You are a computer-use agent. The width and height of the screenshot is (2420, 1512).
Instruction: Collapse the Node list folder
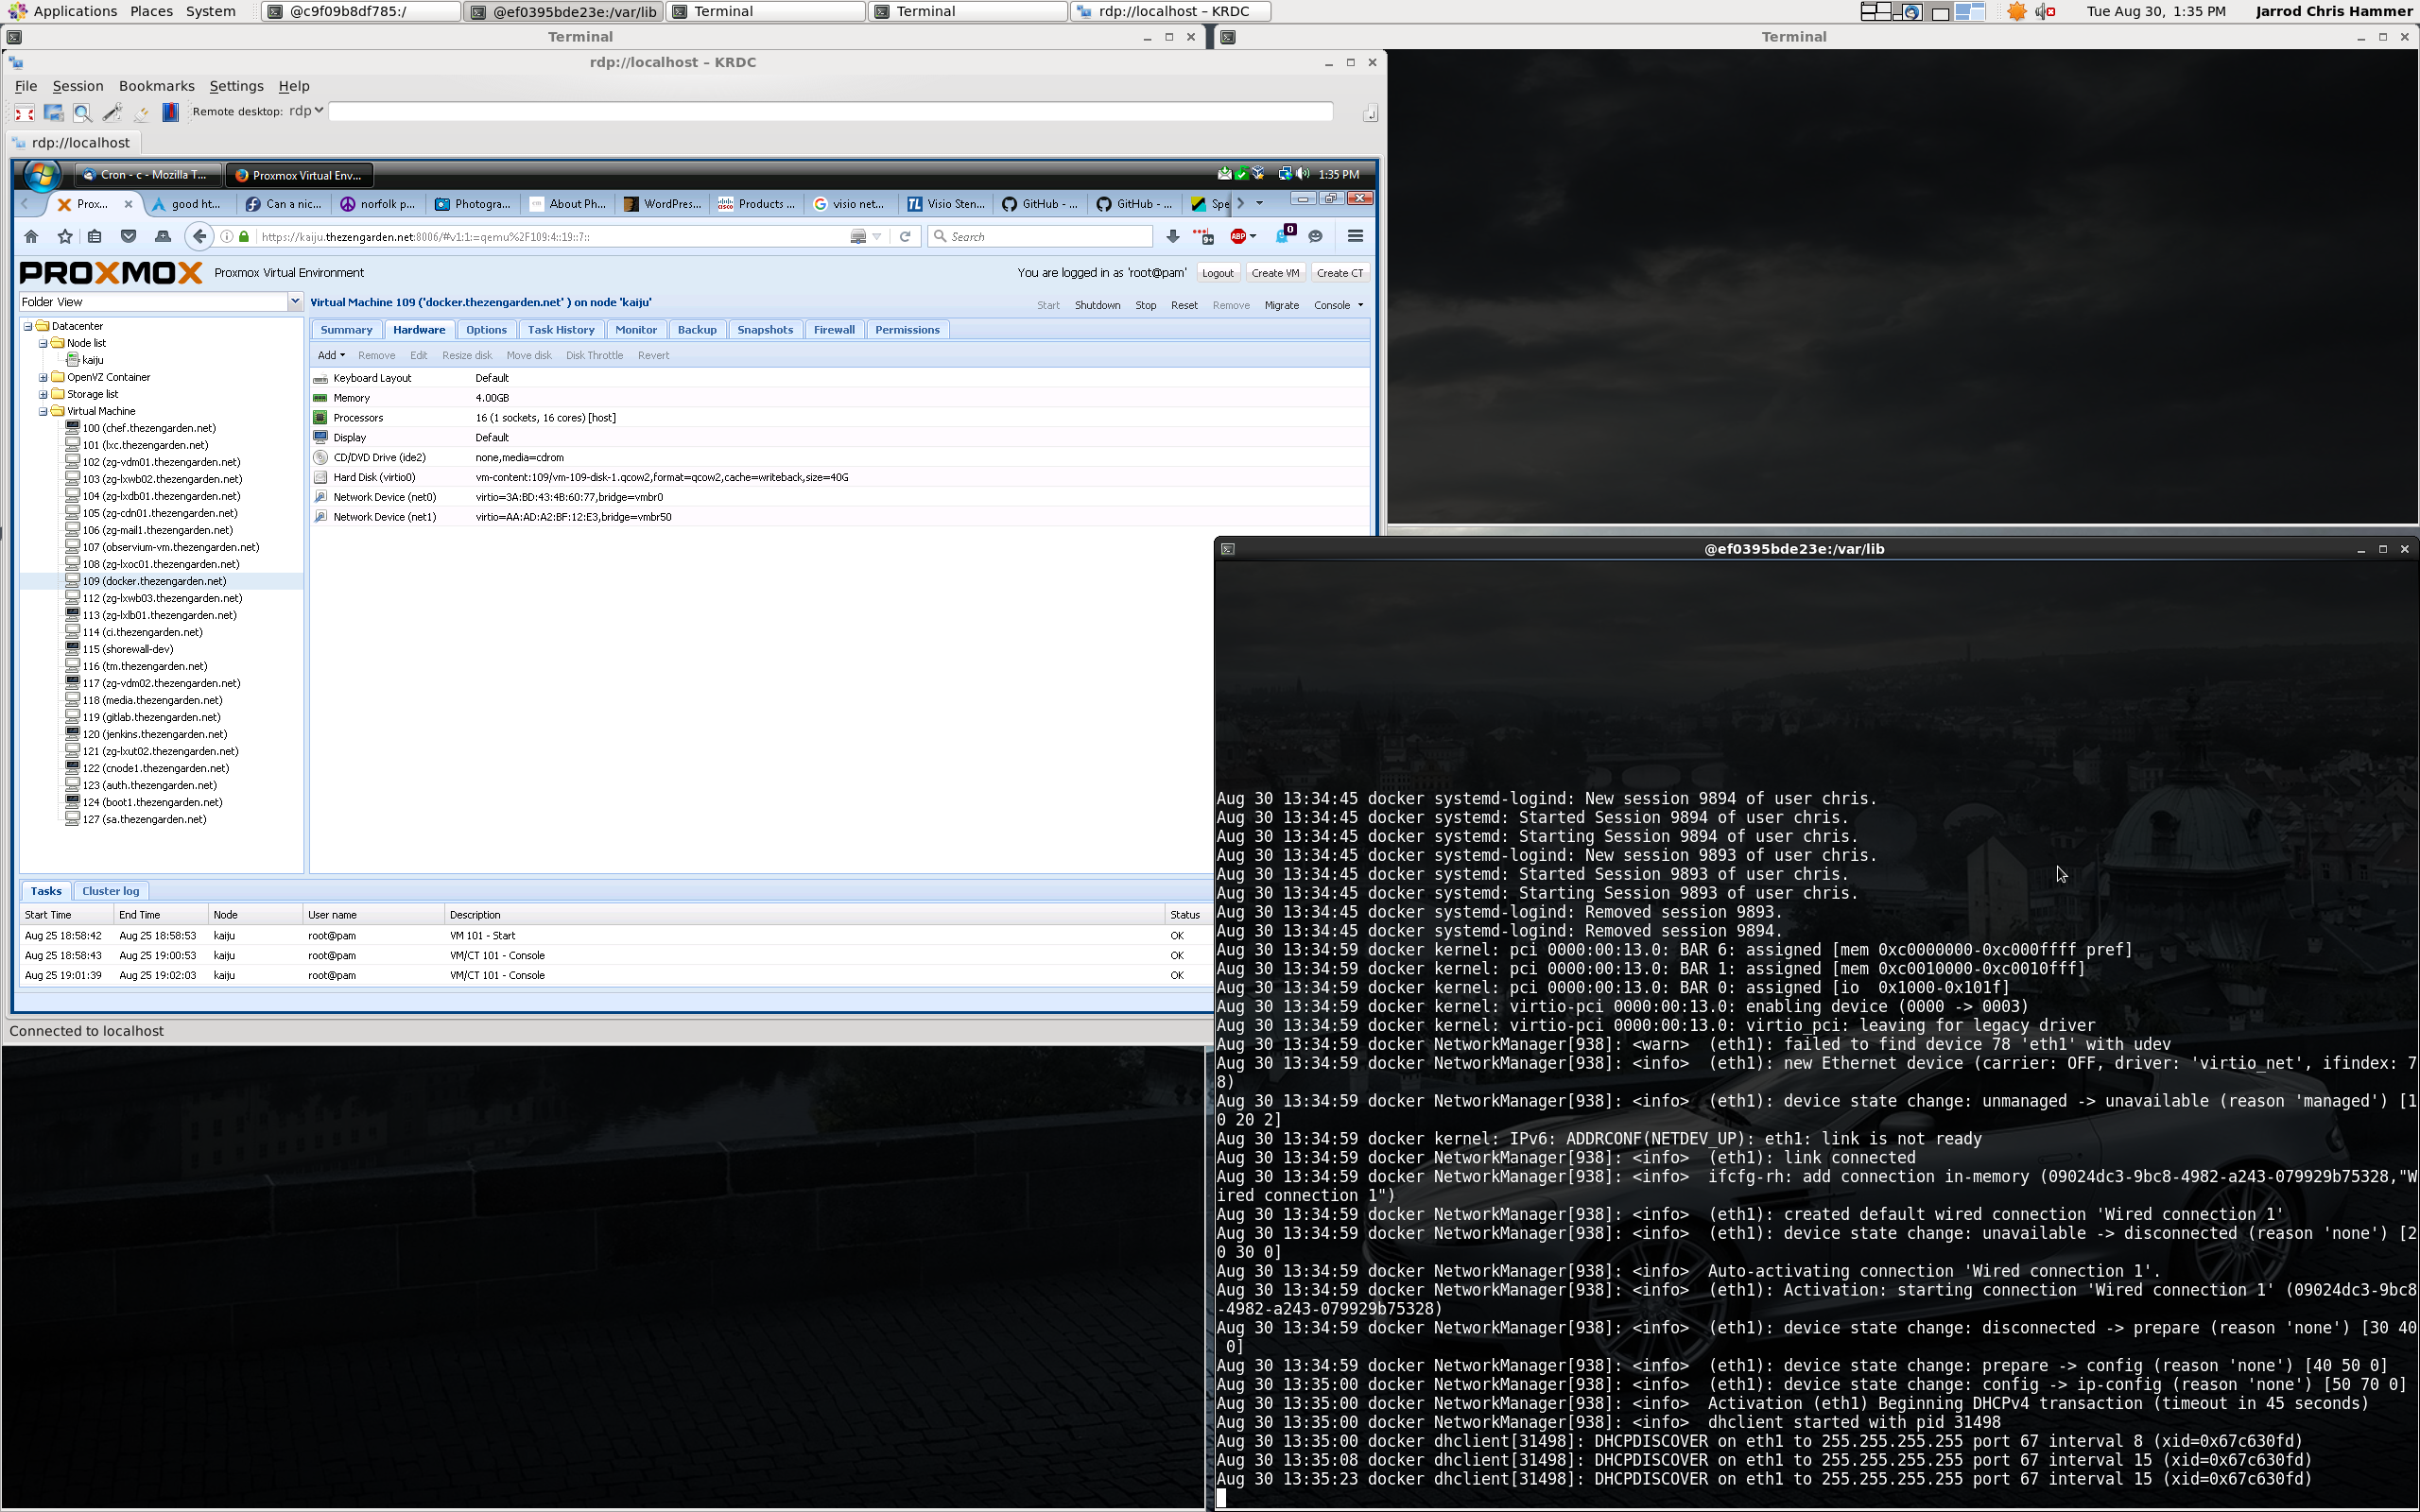(43, 343)
